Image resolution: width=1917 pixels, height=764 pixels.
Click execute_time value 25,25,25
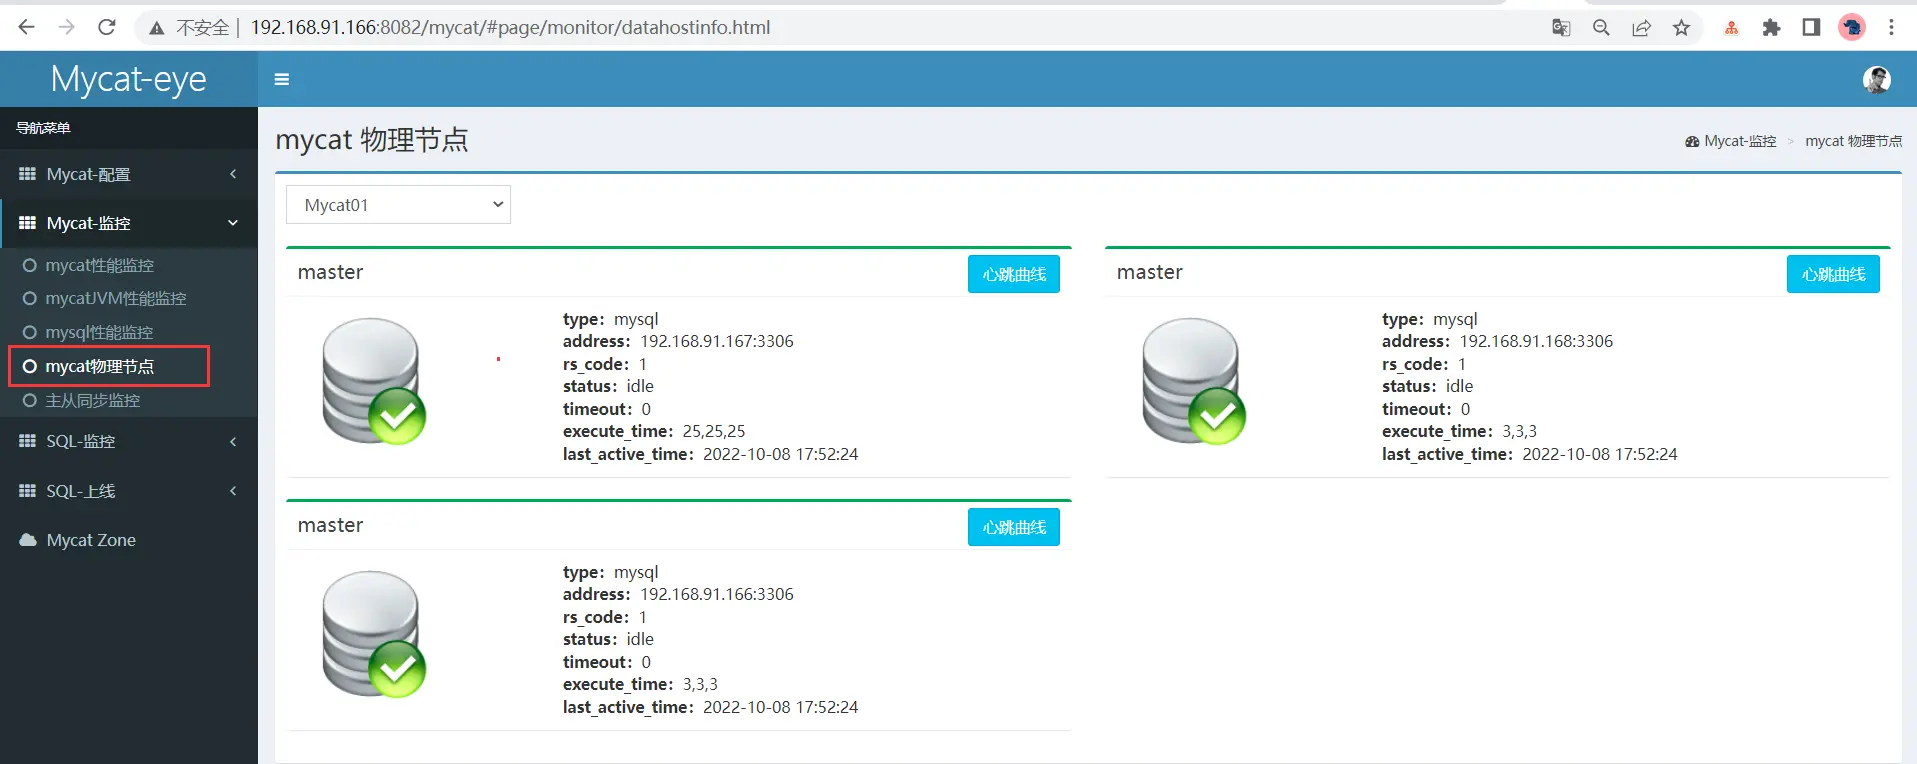pos(714,431)
